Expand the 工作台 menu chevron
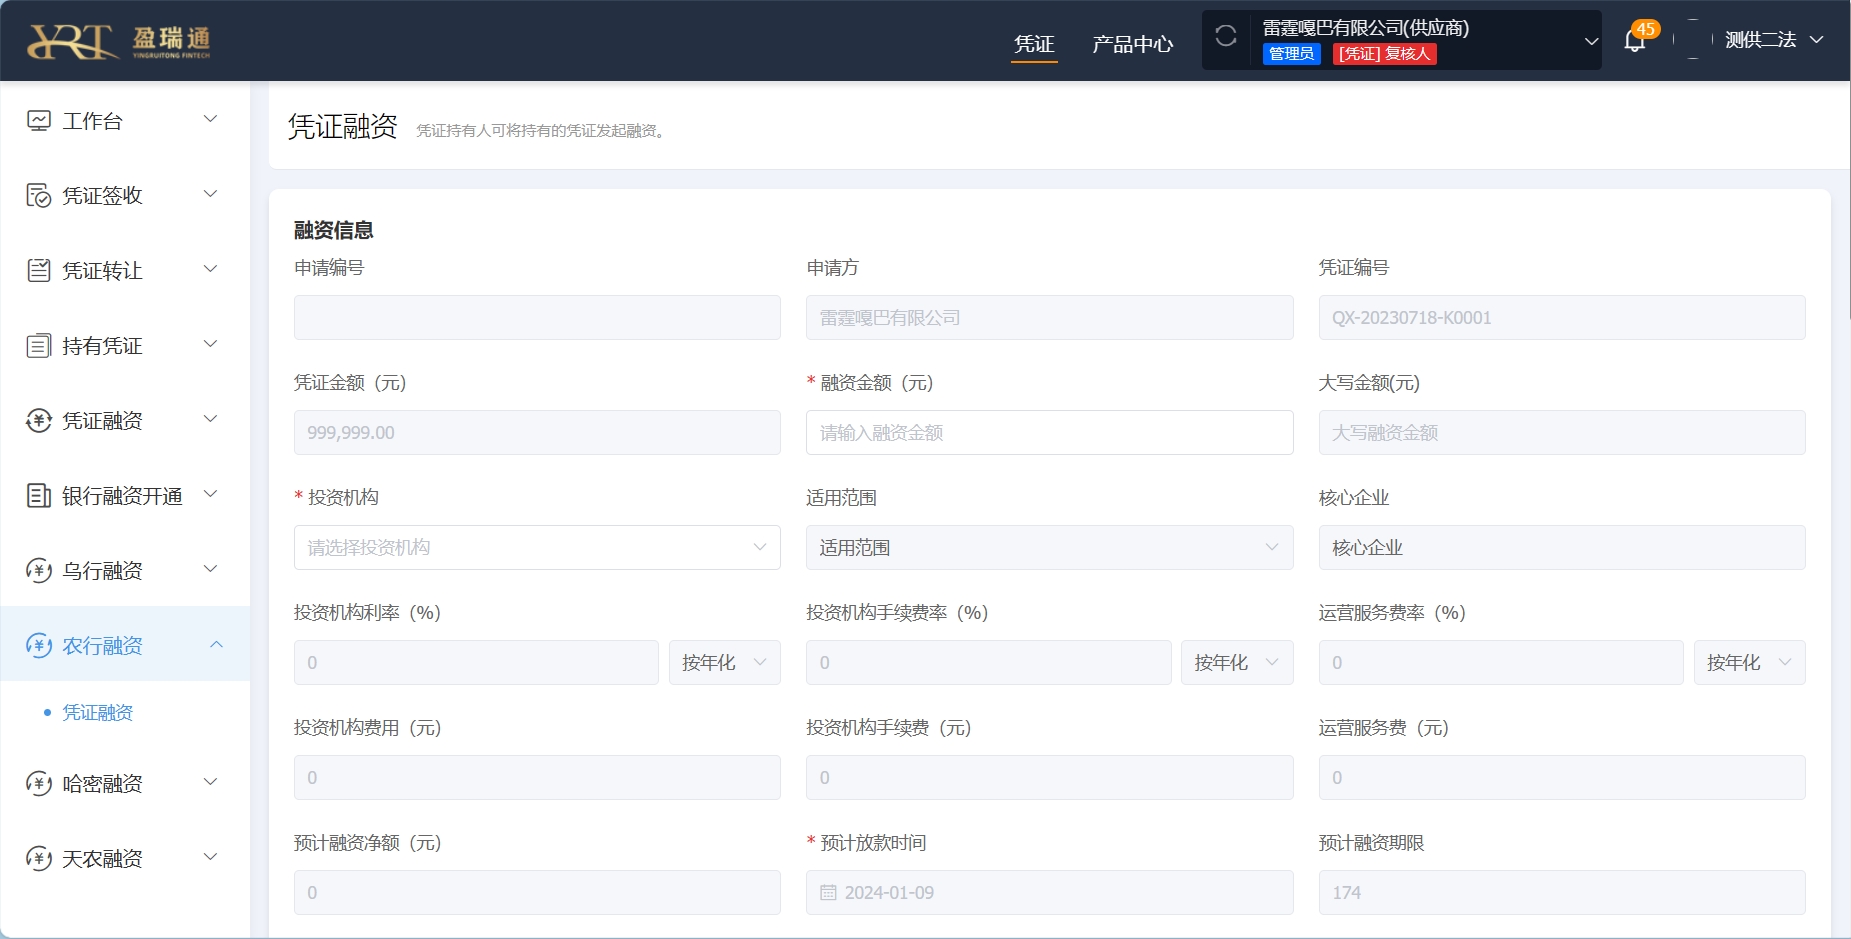1851x939 pixels. (x=211, y=119)
